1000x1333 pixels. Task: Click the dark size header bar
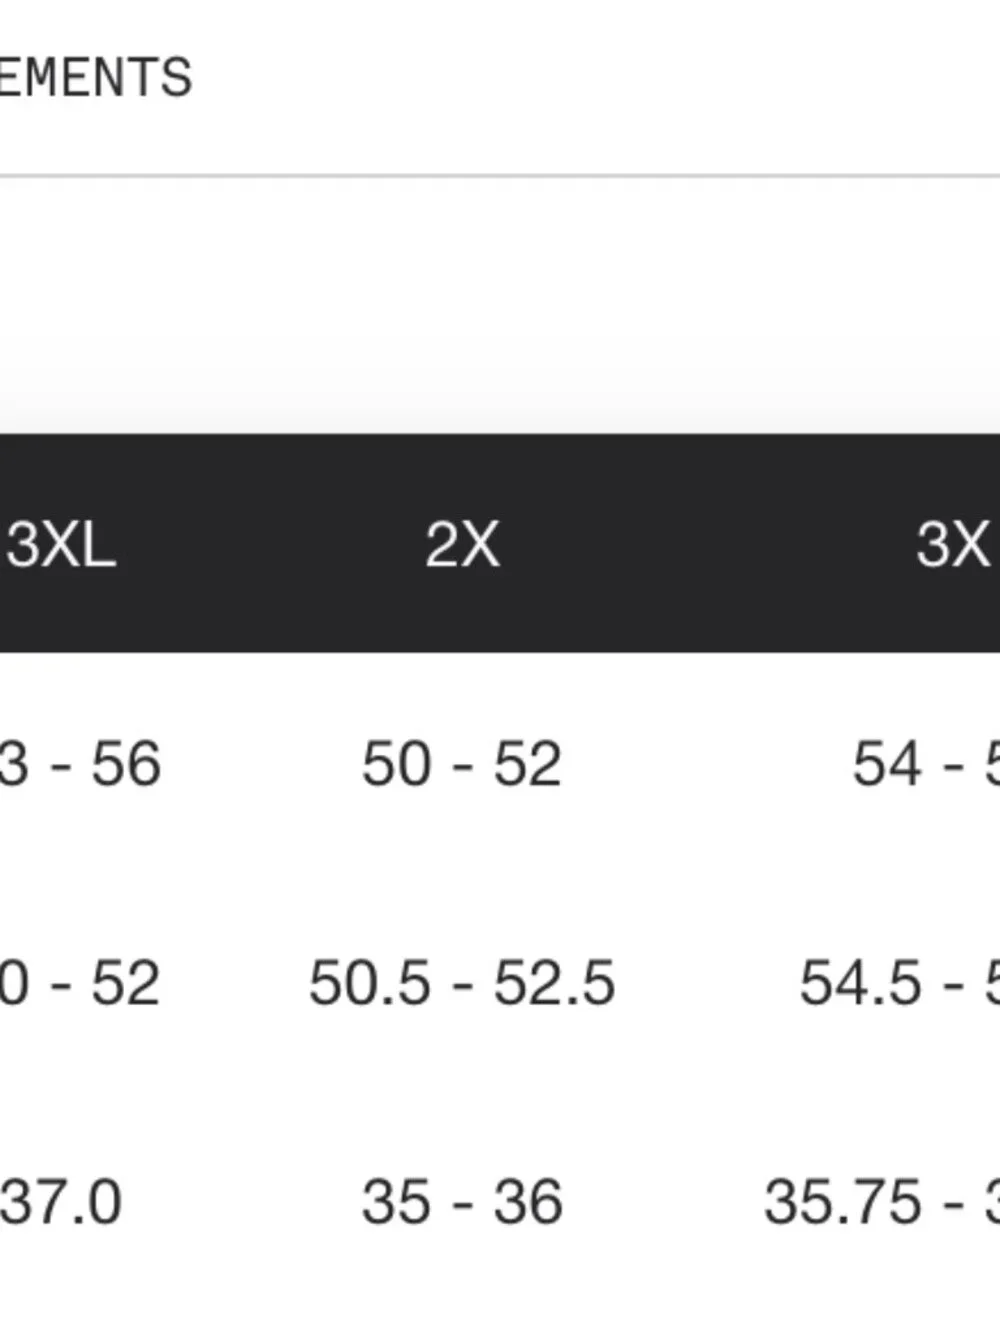(500, 543)
